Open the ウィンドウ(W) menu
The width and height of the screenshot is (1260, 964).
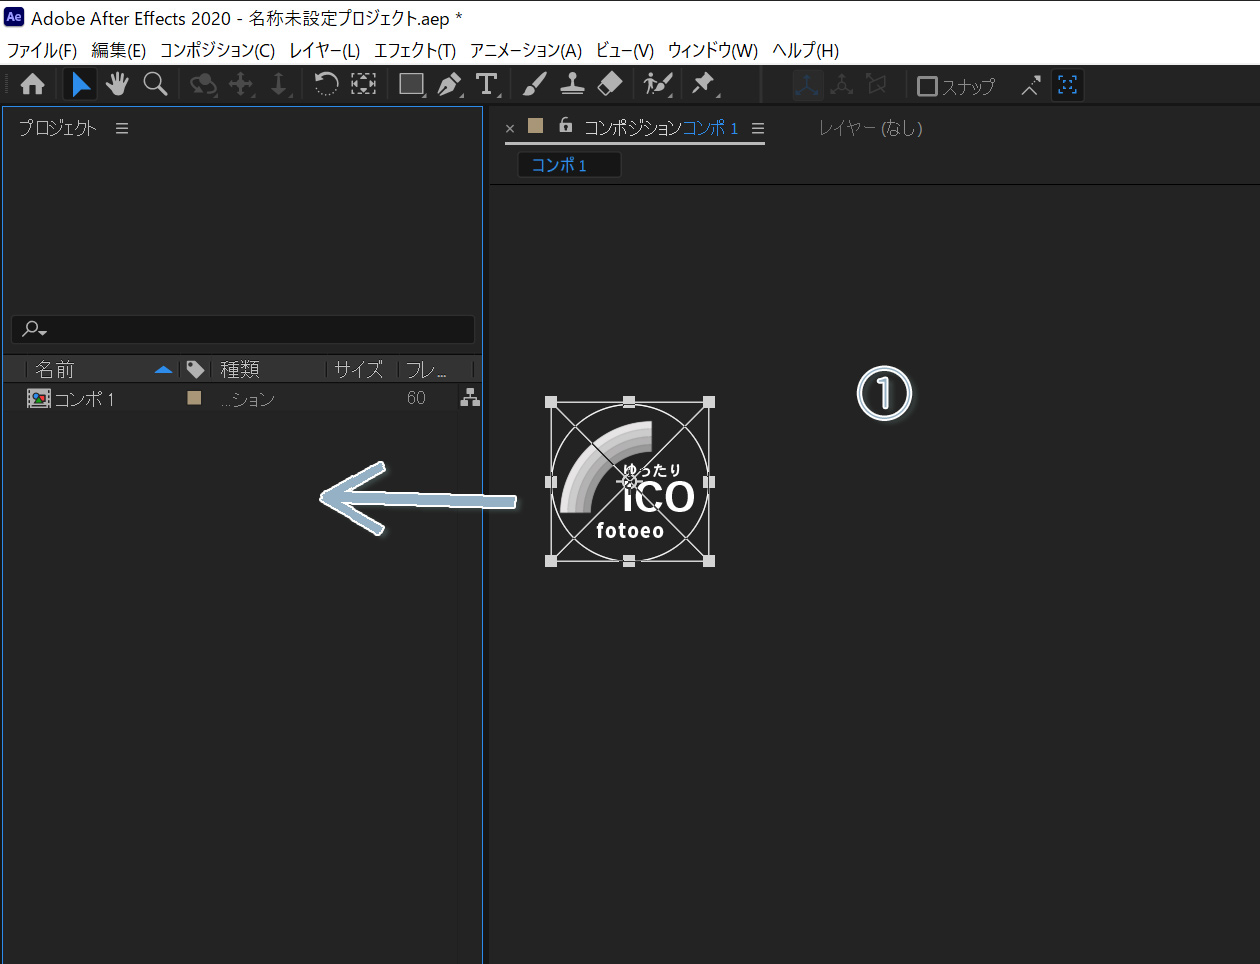point(712,50)
